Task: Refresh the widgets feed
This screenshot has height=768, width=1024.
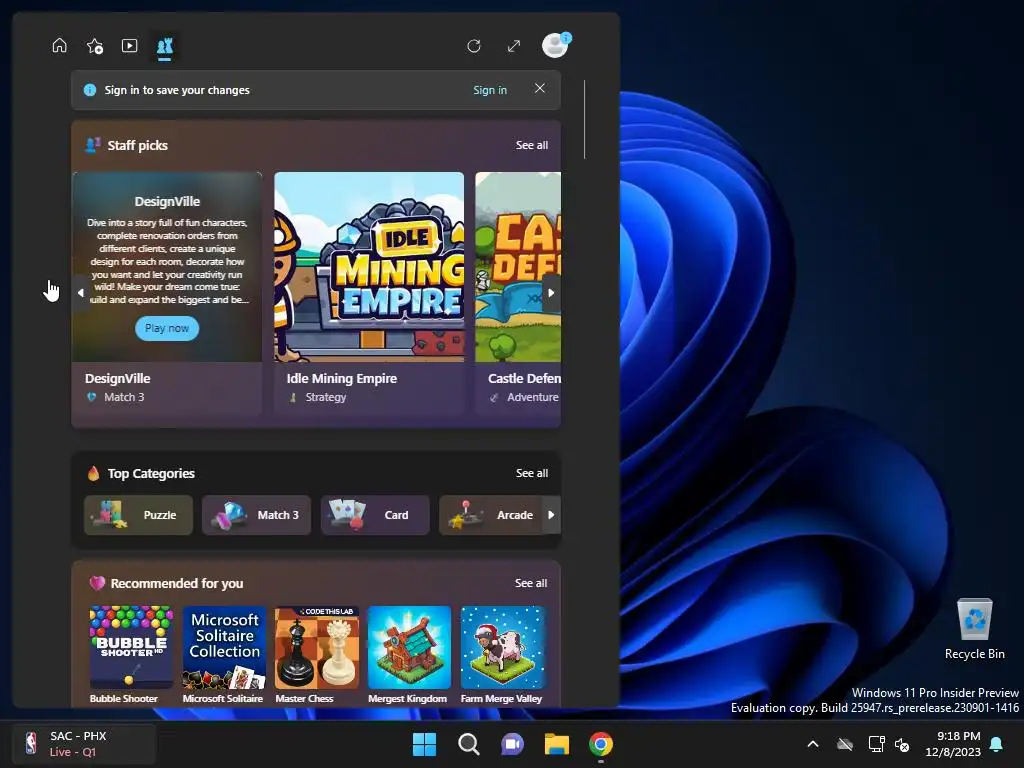Action: coord(474,46)
